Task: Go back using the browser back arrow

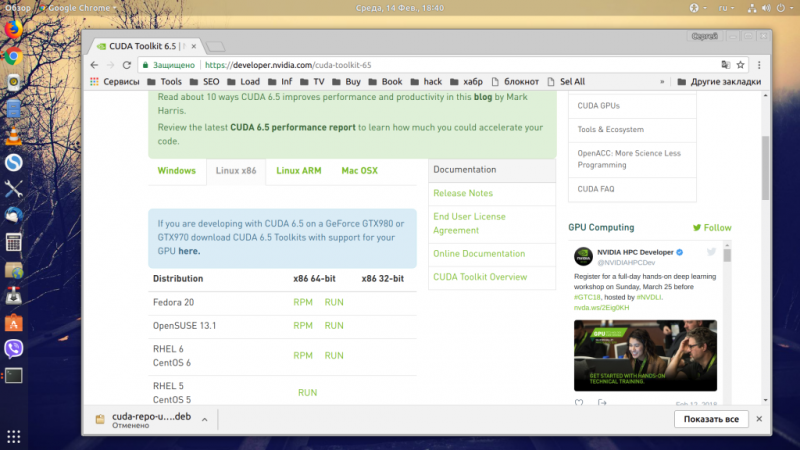Action: [x=94, y=65]
